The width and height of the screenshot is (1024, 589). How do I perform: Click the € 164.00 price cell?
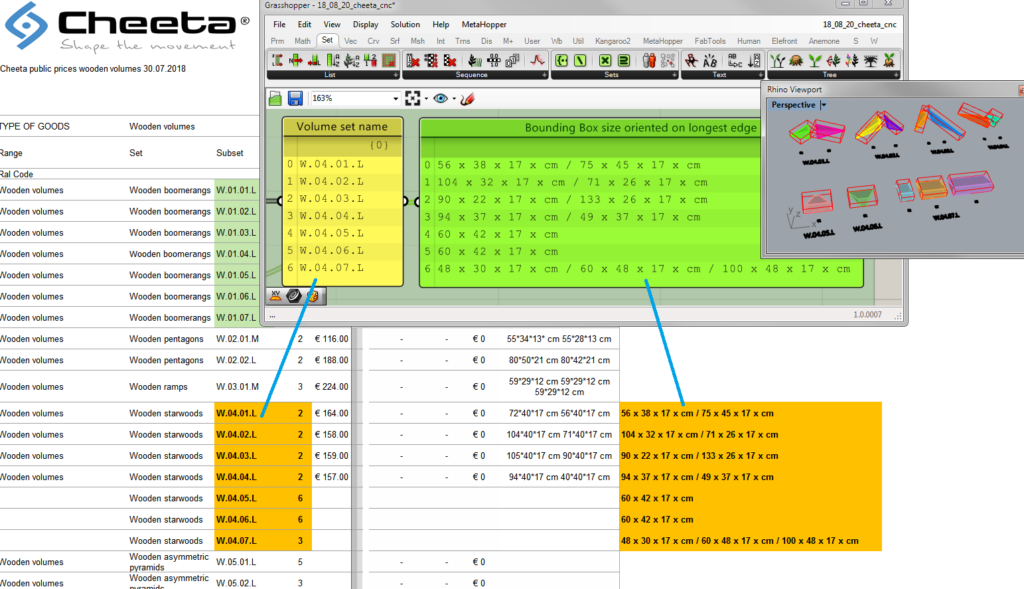pos(332,413)
